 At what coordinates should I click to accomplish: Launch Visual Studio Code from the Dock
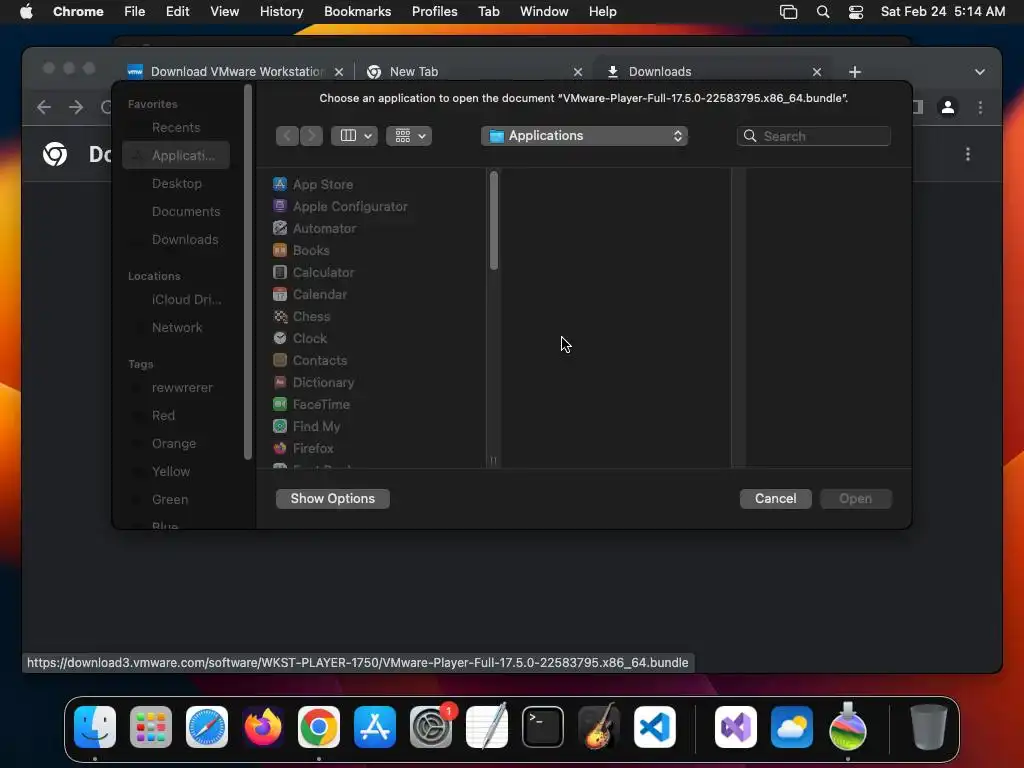655,727
